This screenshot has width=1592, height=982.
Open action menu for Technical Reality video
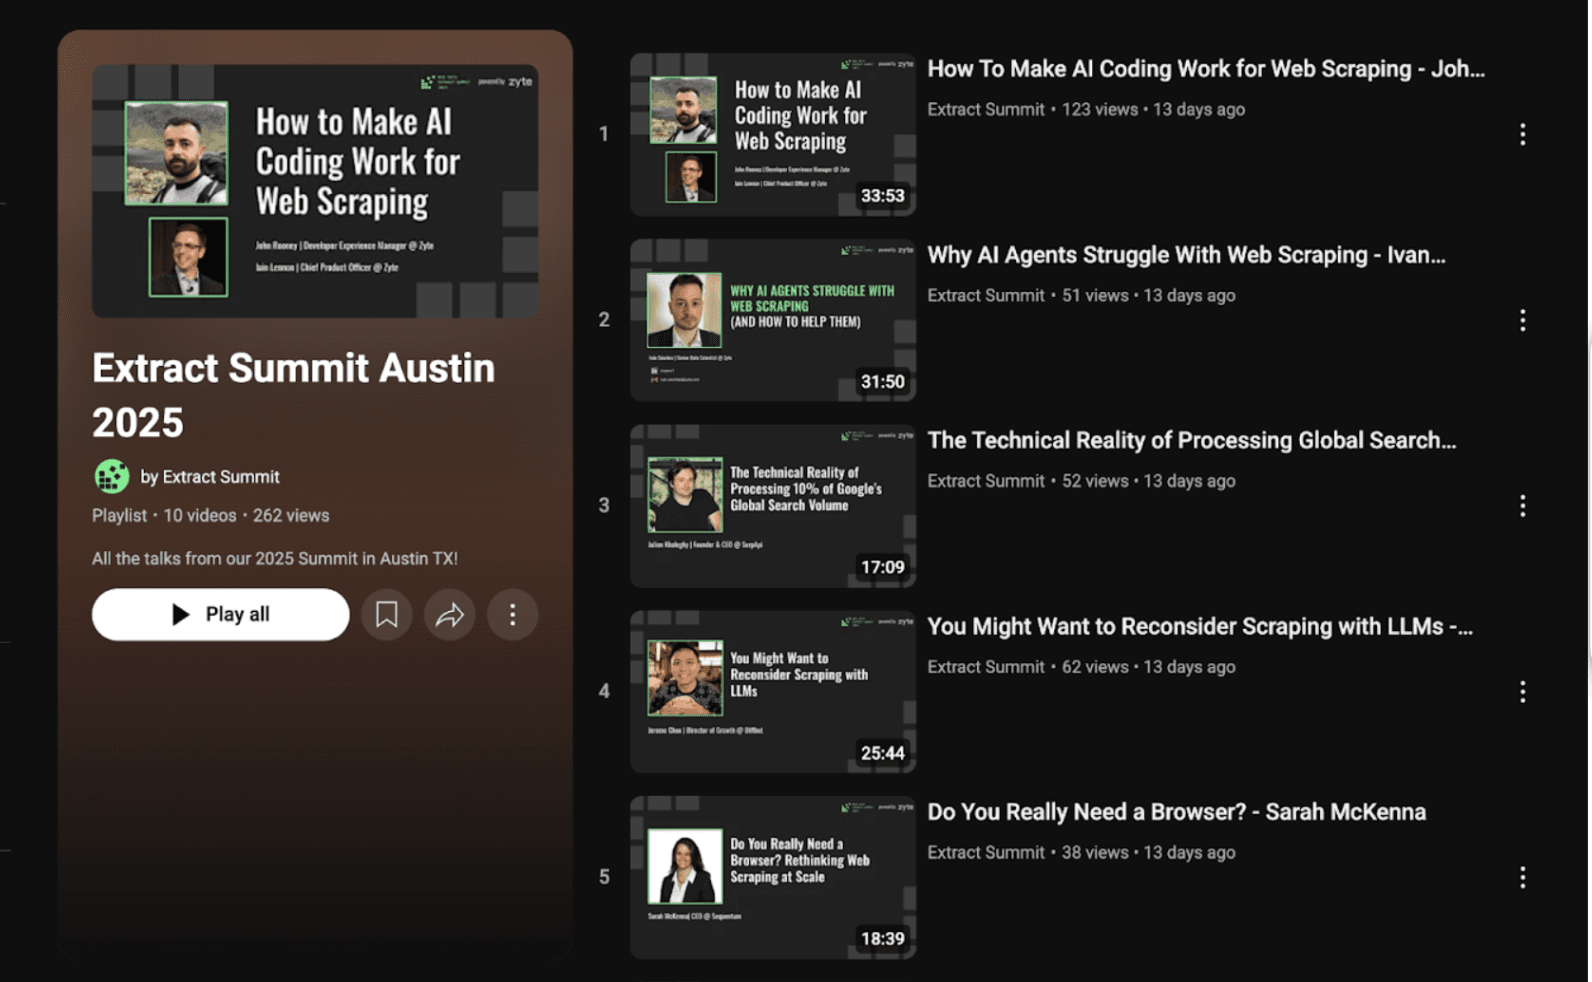(1522, 506)
